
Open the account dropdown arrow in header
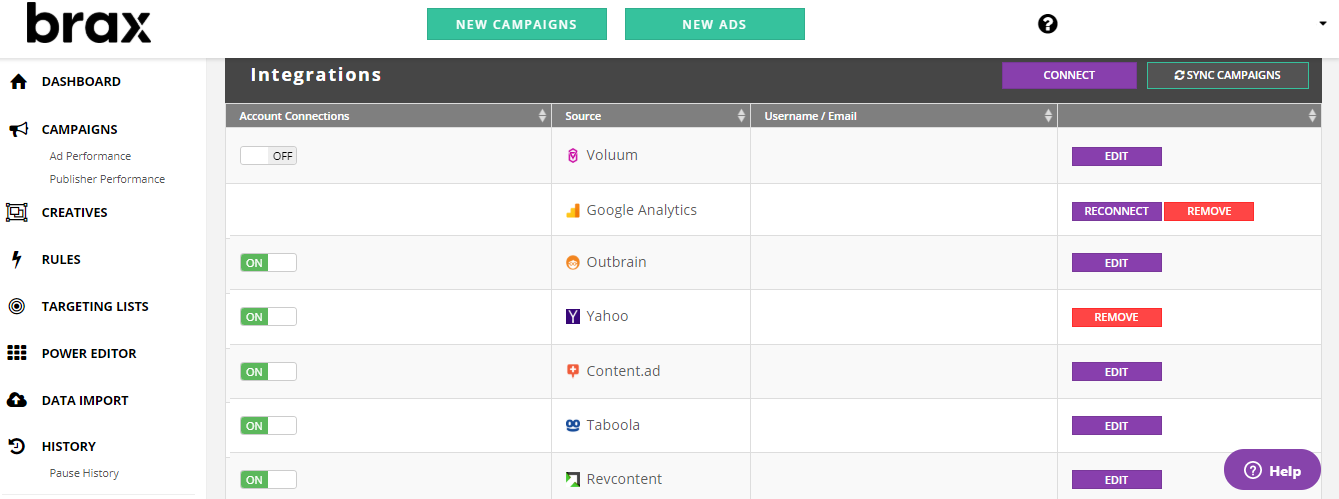click(1323, 24)
